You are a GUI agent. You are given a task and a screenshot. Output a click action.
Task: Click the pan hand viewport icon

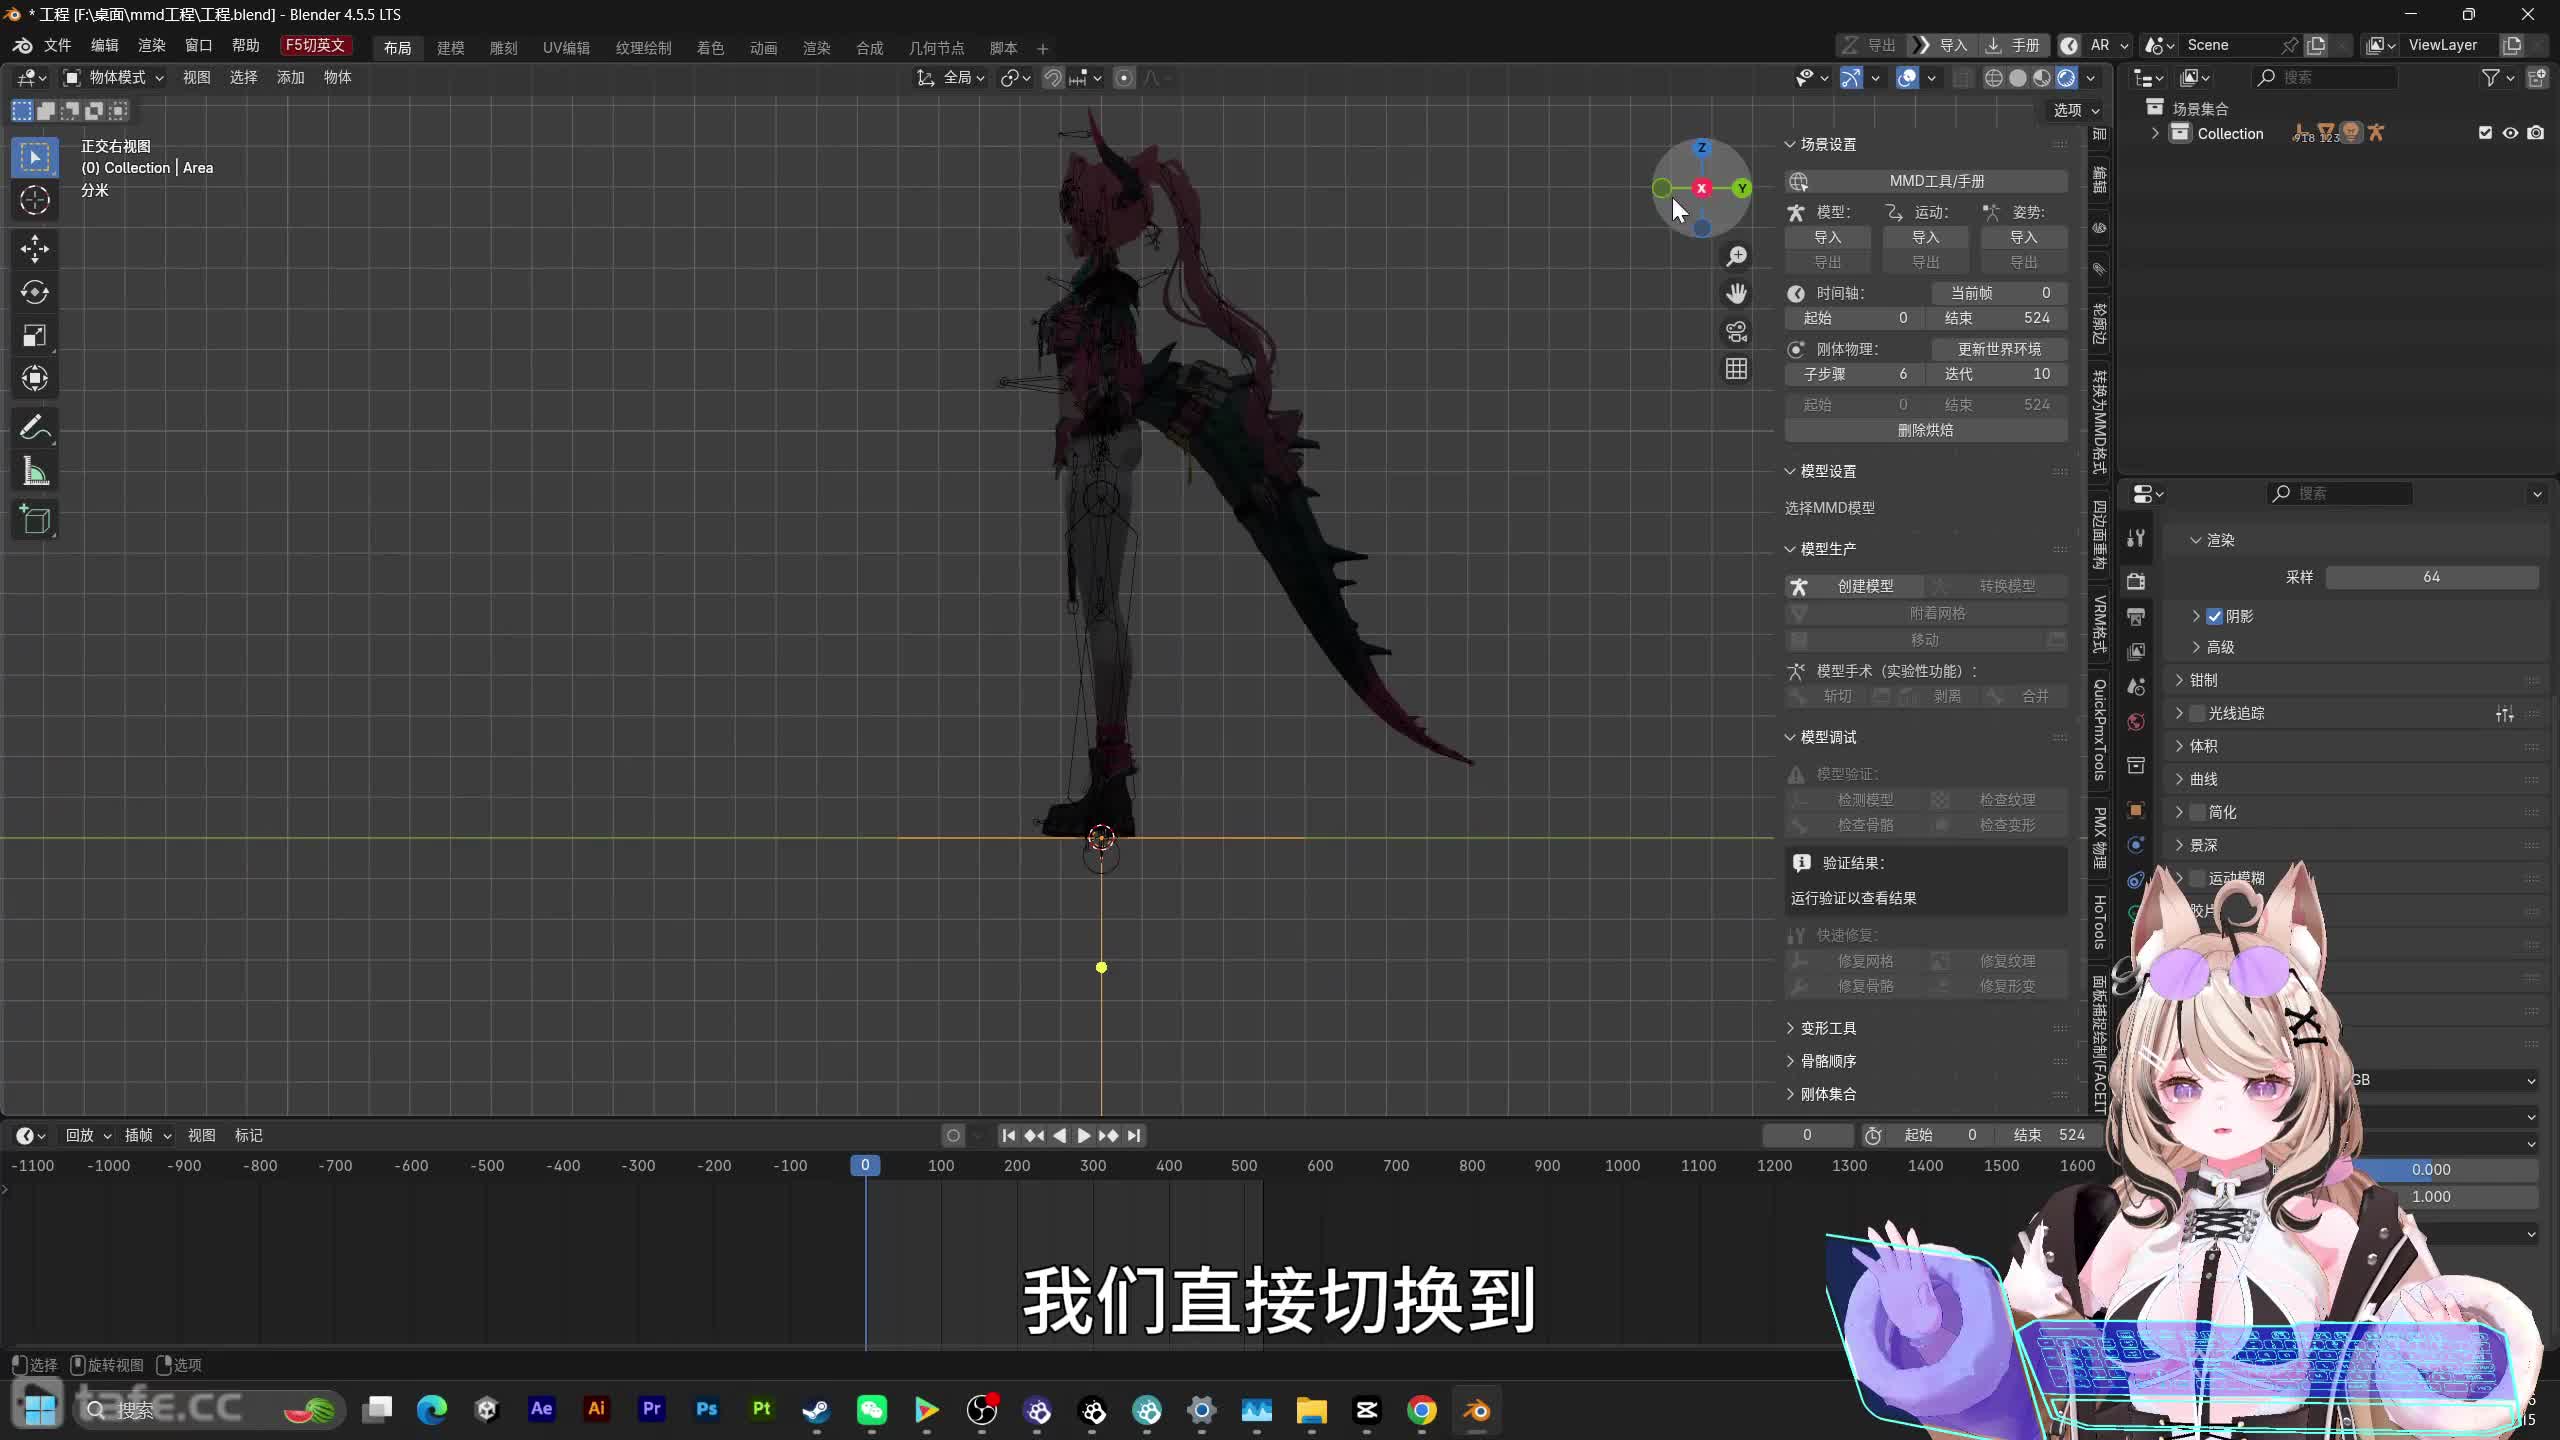(x=1737, y=293)
